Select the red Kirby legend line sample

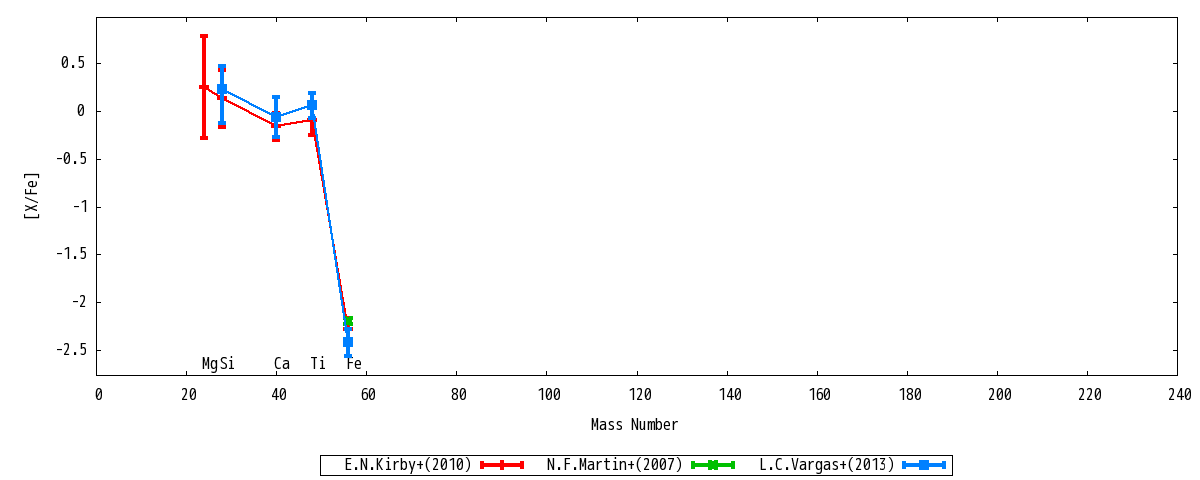coord(502,465)
